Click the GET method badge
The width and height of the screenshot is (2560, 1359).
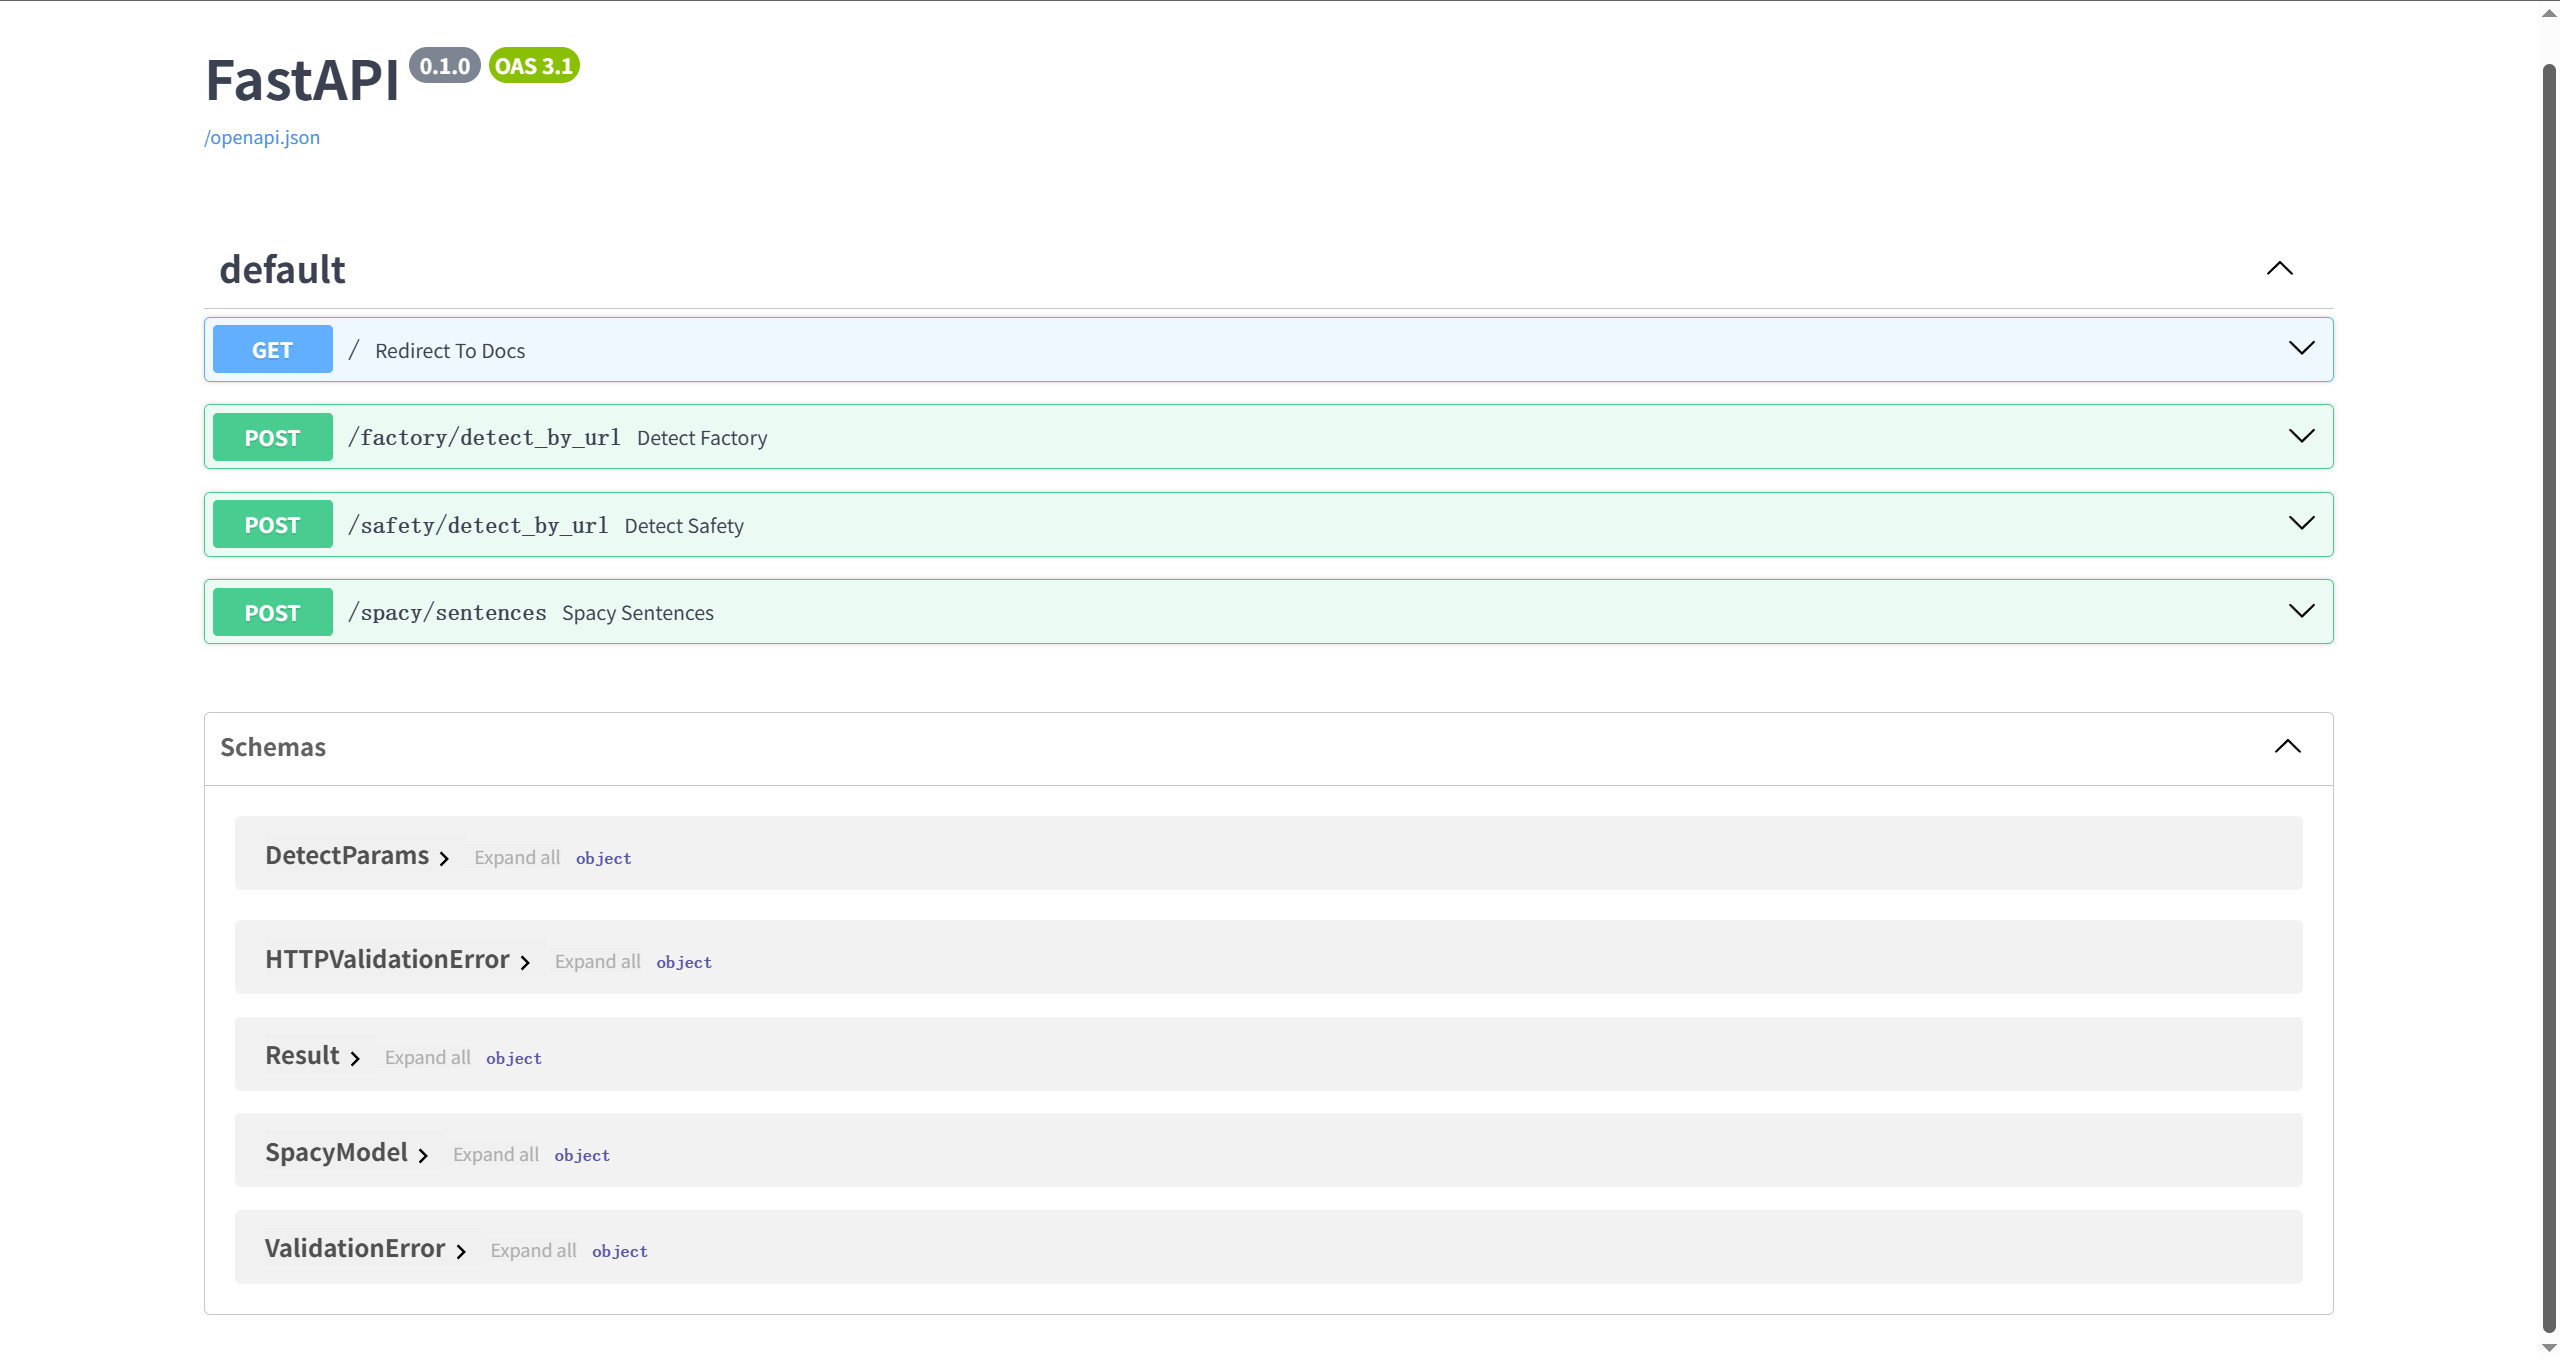[272, 349]
